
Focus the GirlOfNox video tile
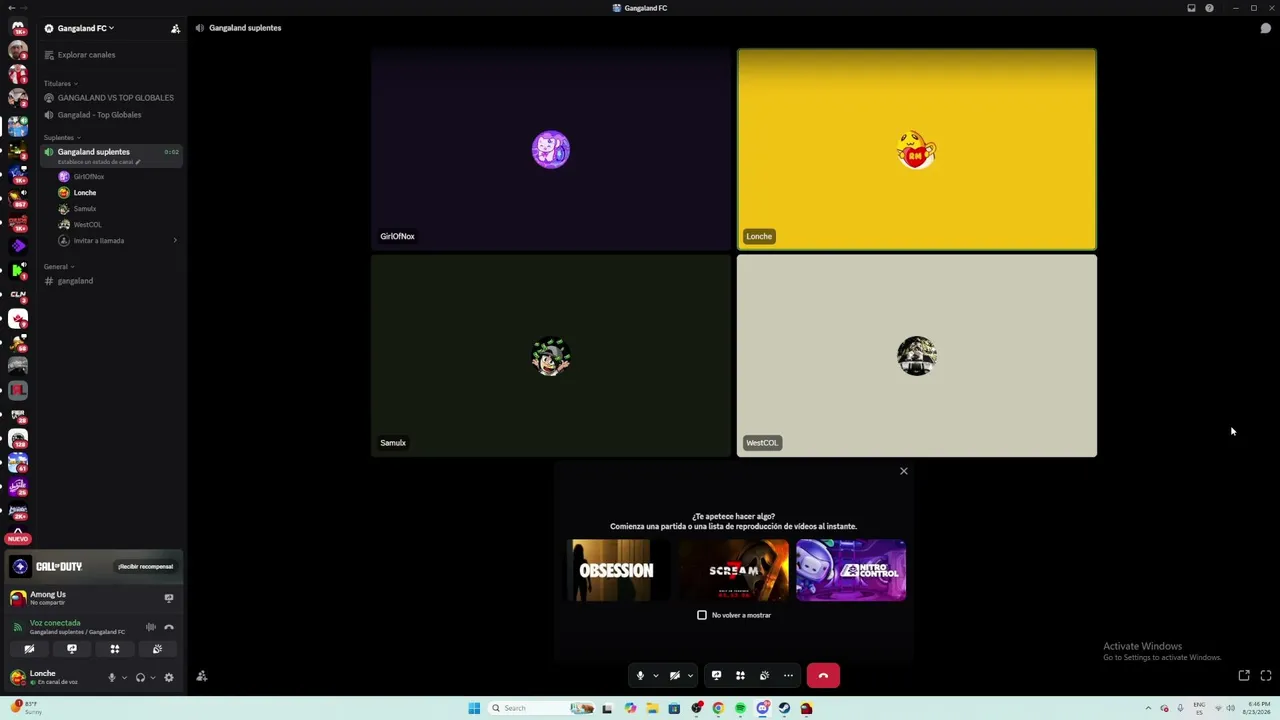pyautogui.click(x=551, y=150)
